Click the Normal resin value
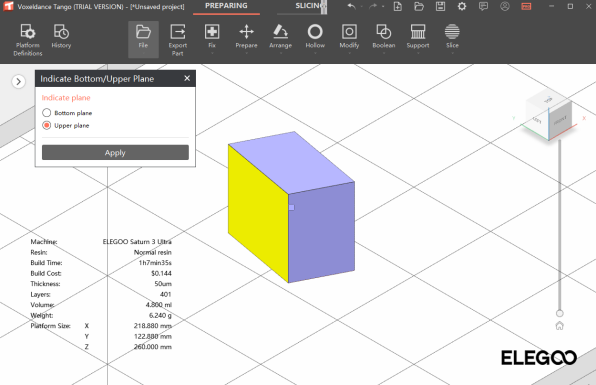Screen dimensions: 596x385 pyautogui.click(x=152, y=252)
